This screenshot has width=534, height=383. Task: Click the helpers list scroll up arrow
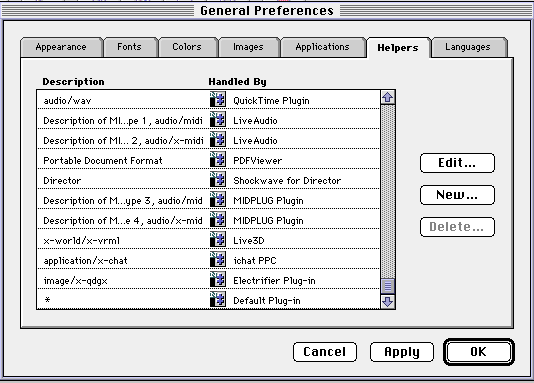click(388, 98)
